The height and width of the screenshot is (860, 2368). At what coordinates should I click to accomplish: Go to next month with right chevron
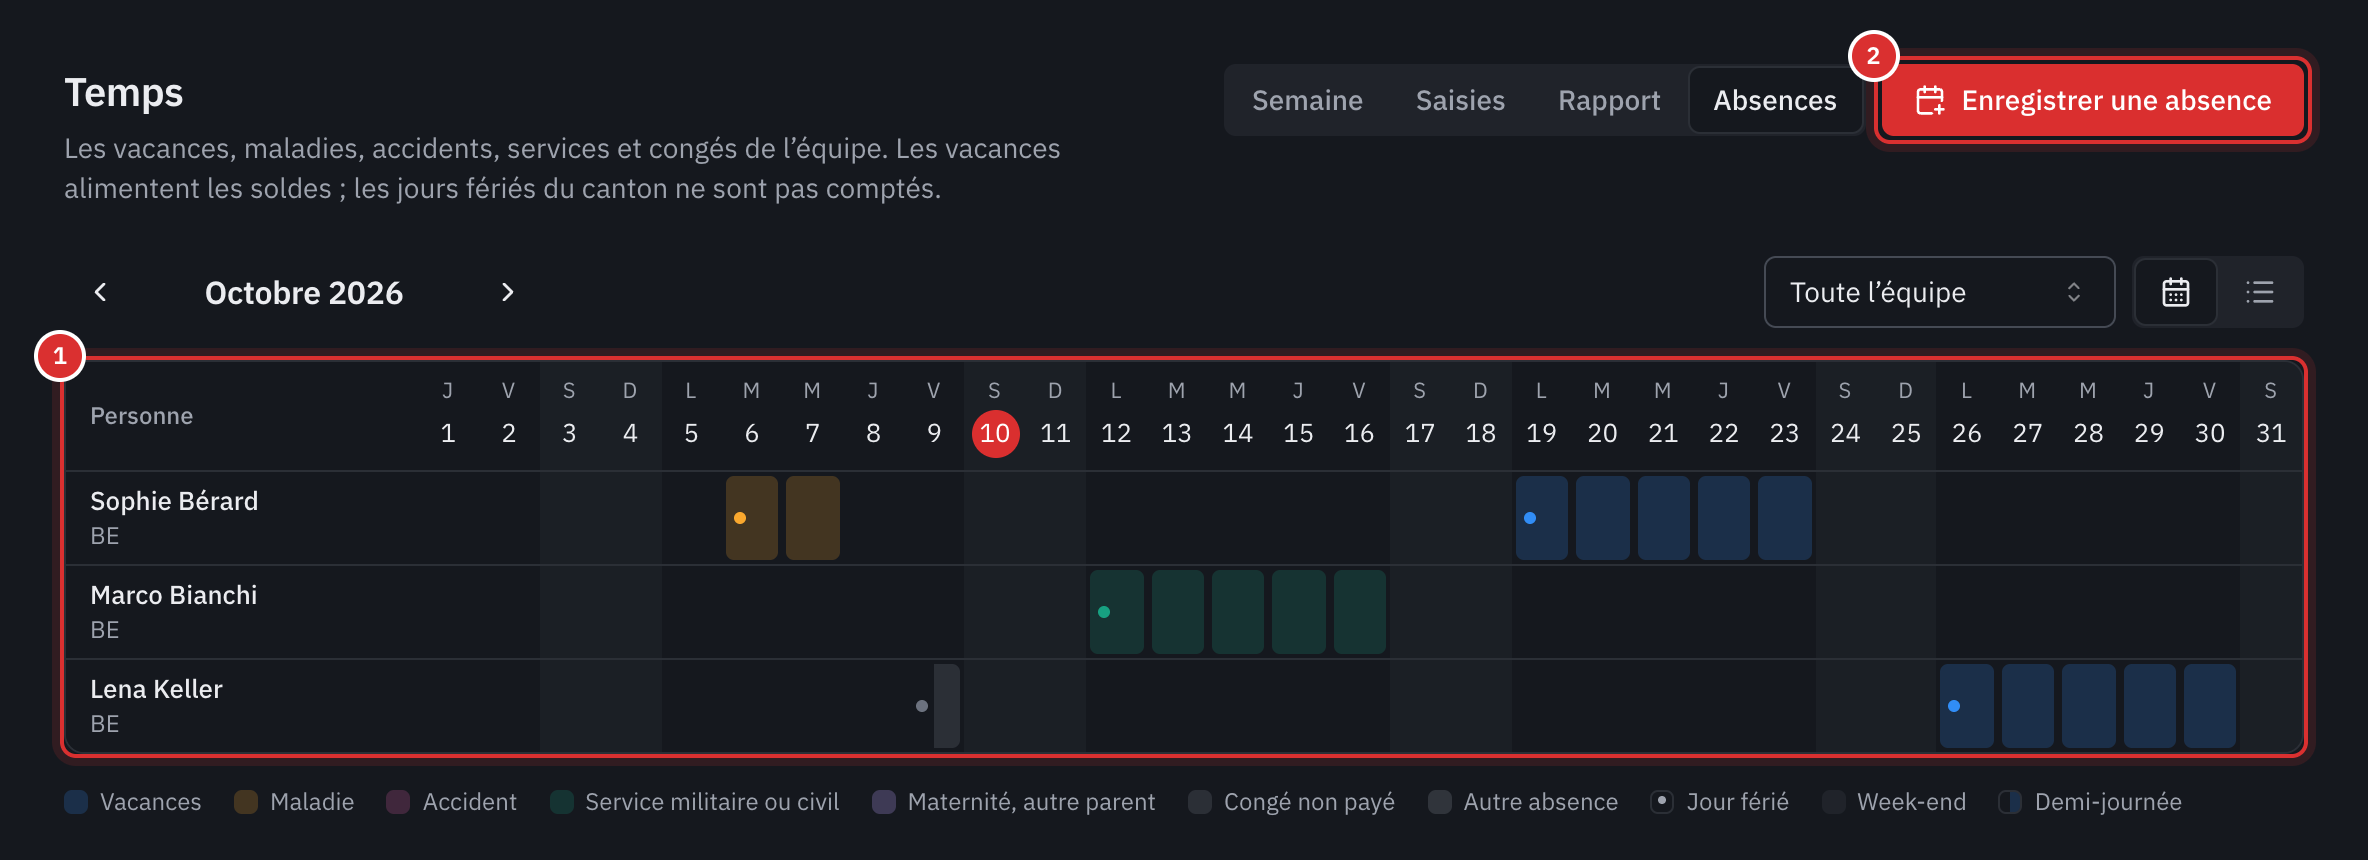(507, 292)
